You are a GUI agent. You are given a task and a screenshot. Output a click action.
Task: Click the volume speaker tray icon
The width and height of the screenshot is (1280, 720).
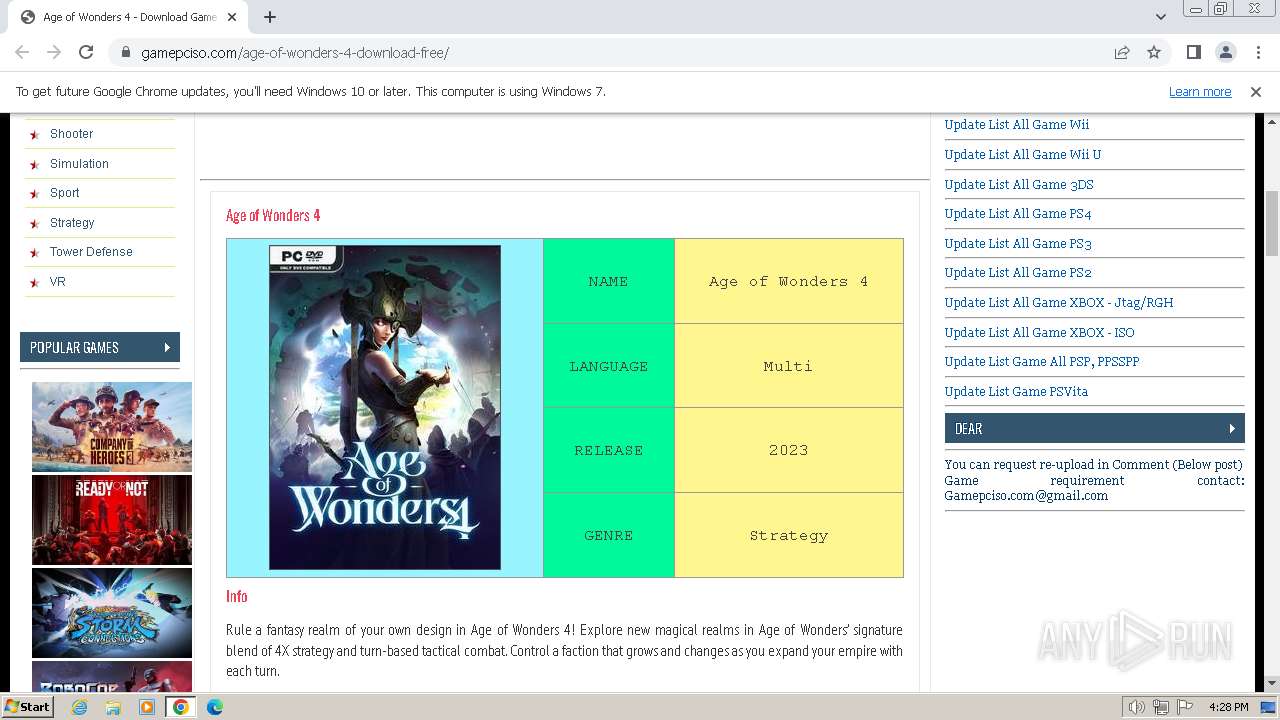[x=1137, y=707]
